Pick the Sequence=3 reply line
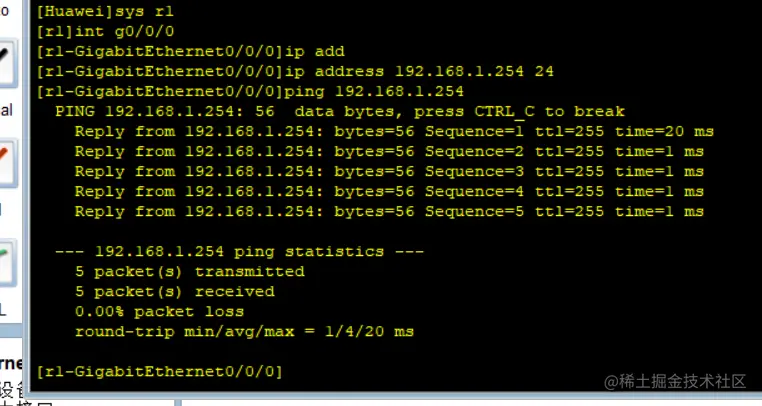 (x=389, y=172)
